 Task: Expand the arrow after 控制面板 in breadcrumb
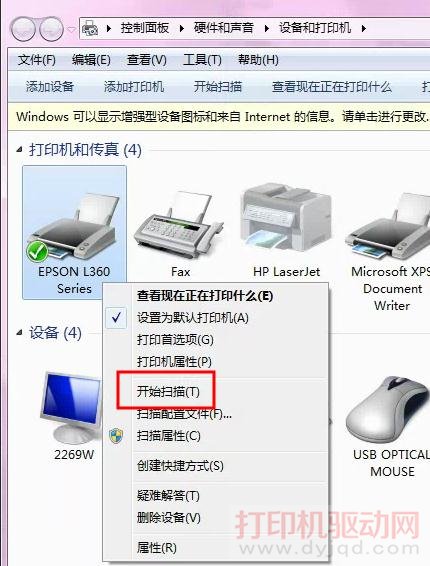(182, 28)
